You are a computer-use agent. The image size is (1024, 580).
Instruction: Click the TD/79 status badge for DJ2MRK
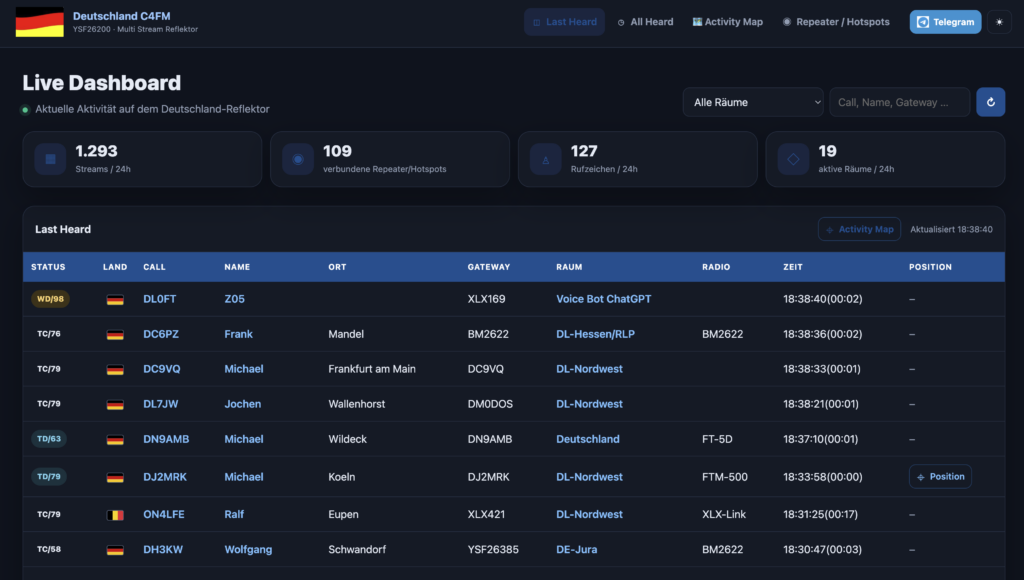[x=49, y=476]
